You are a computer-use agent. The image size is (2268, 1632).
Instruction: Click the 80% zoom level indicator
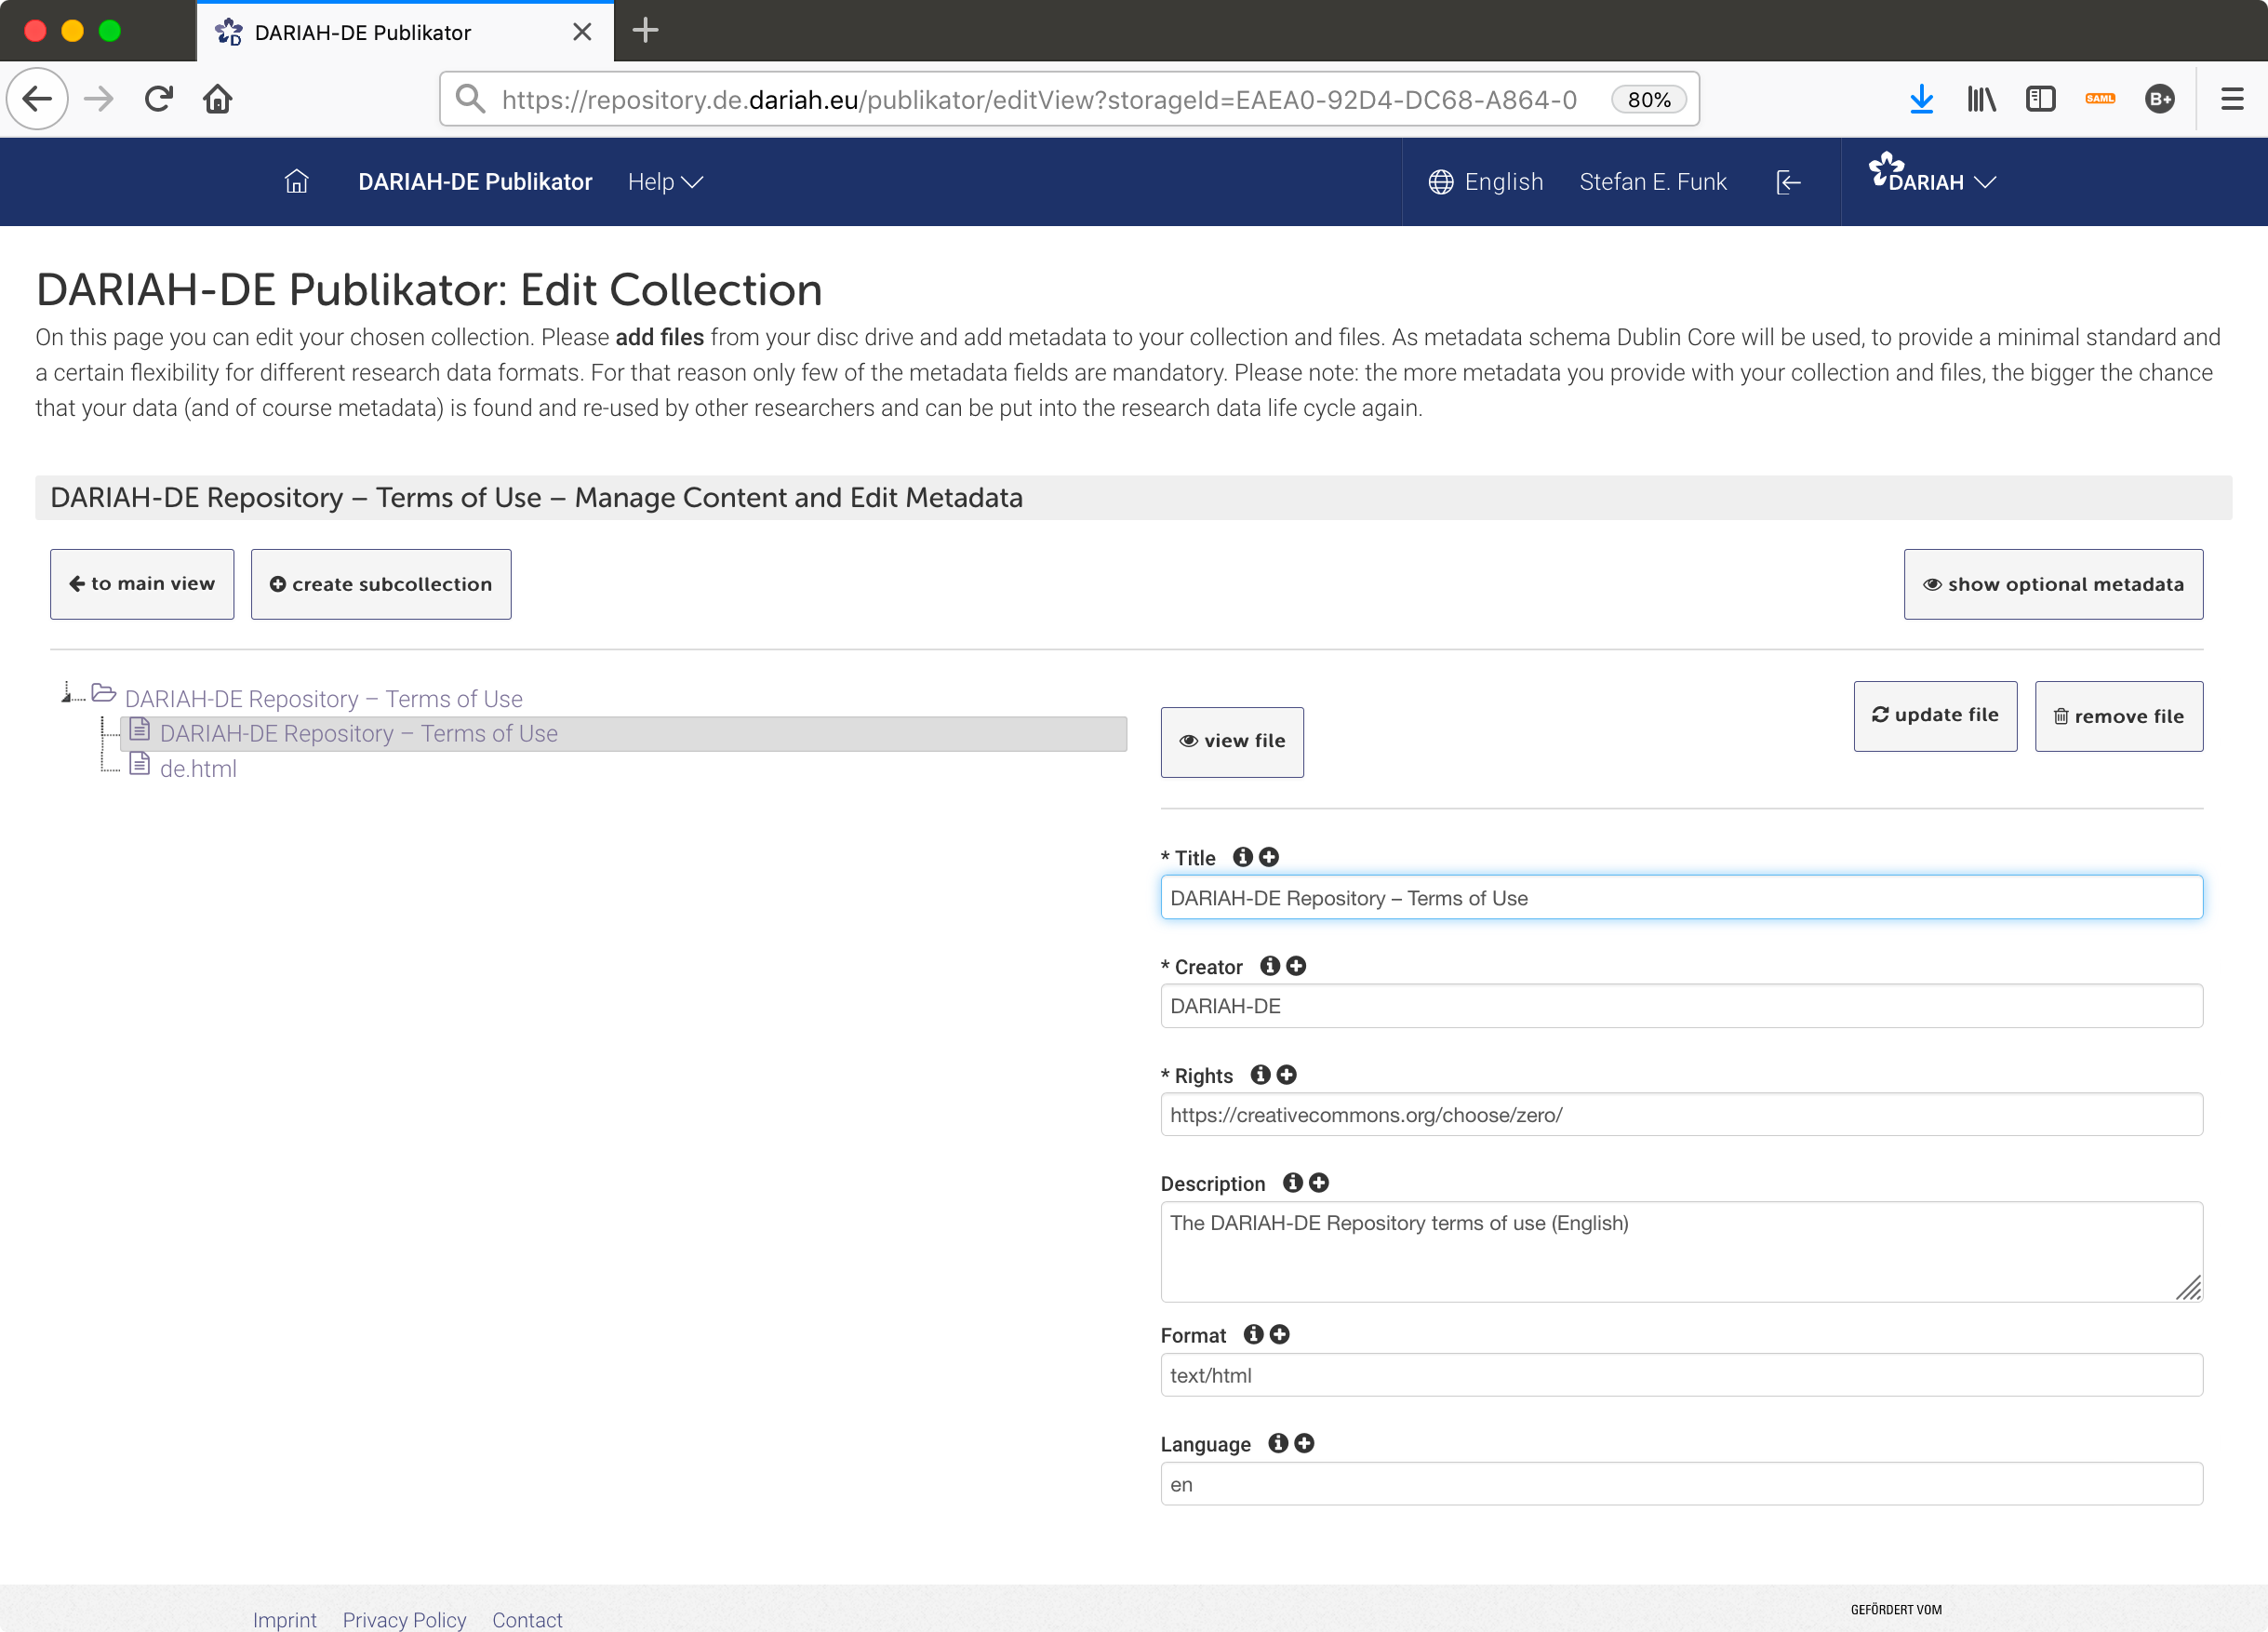[x=1648, y=99]
